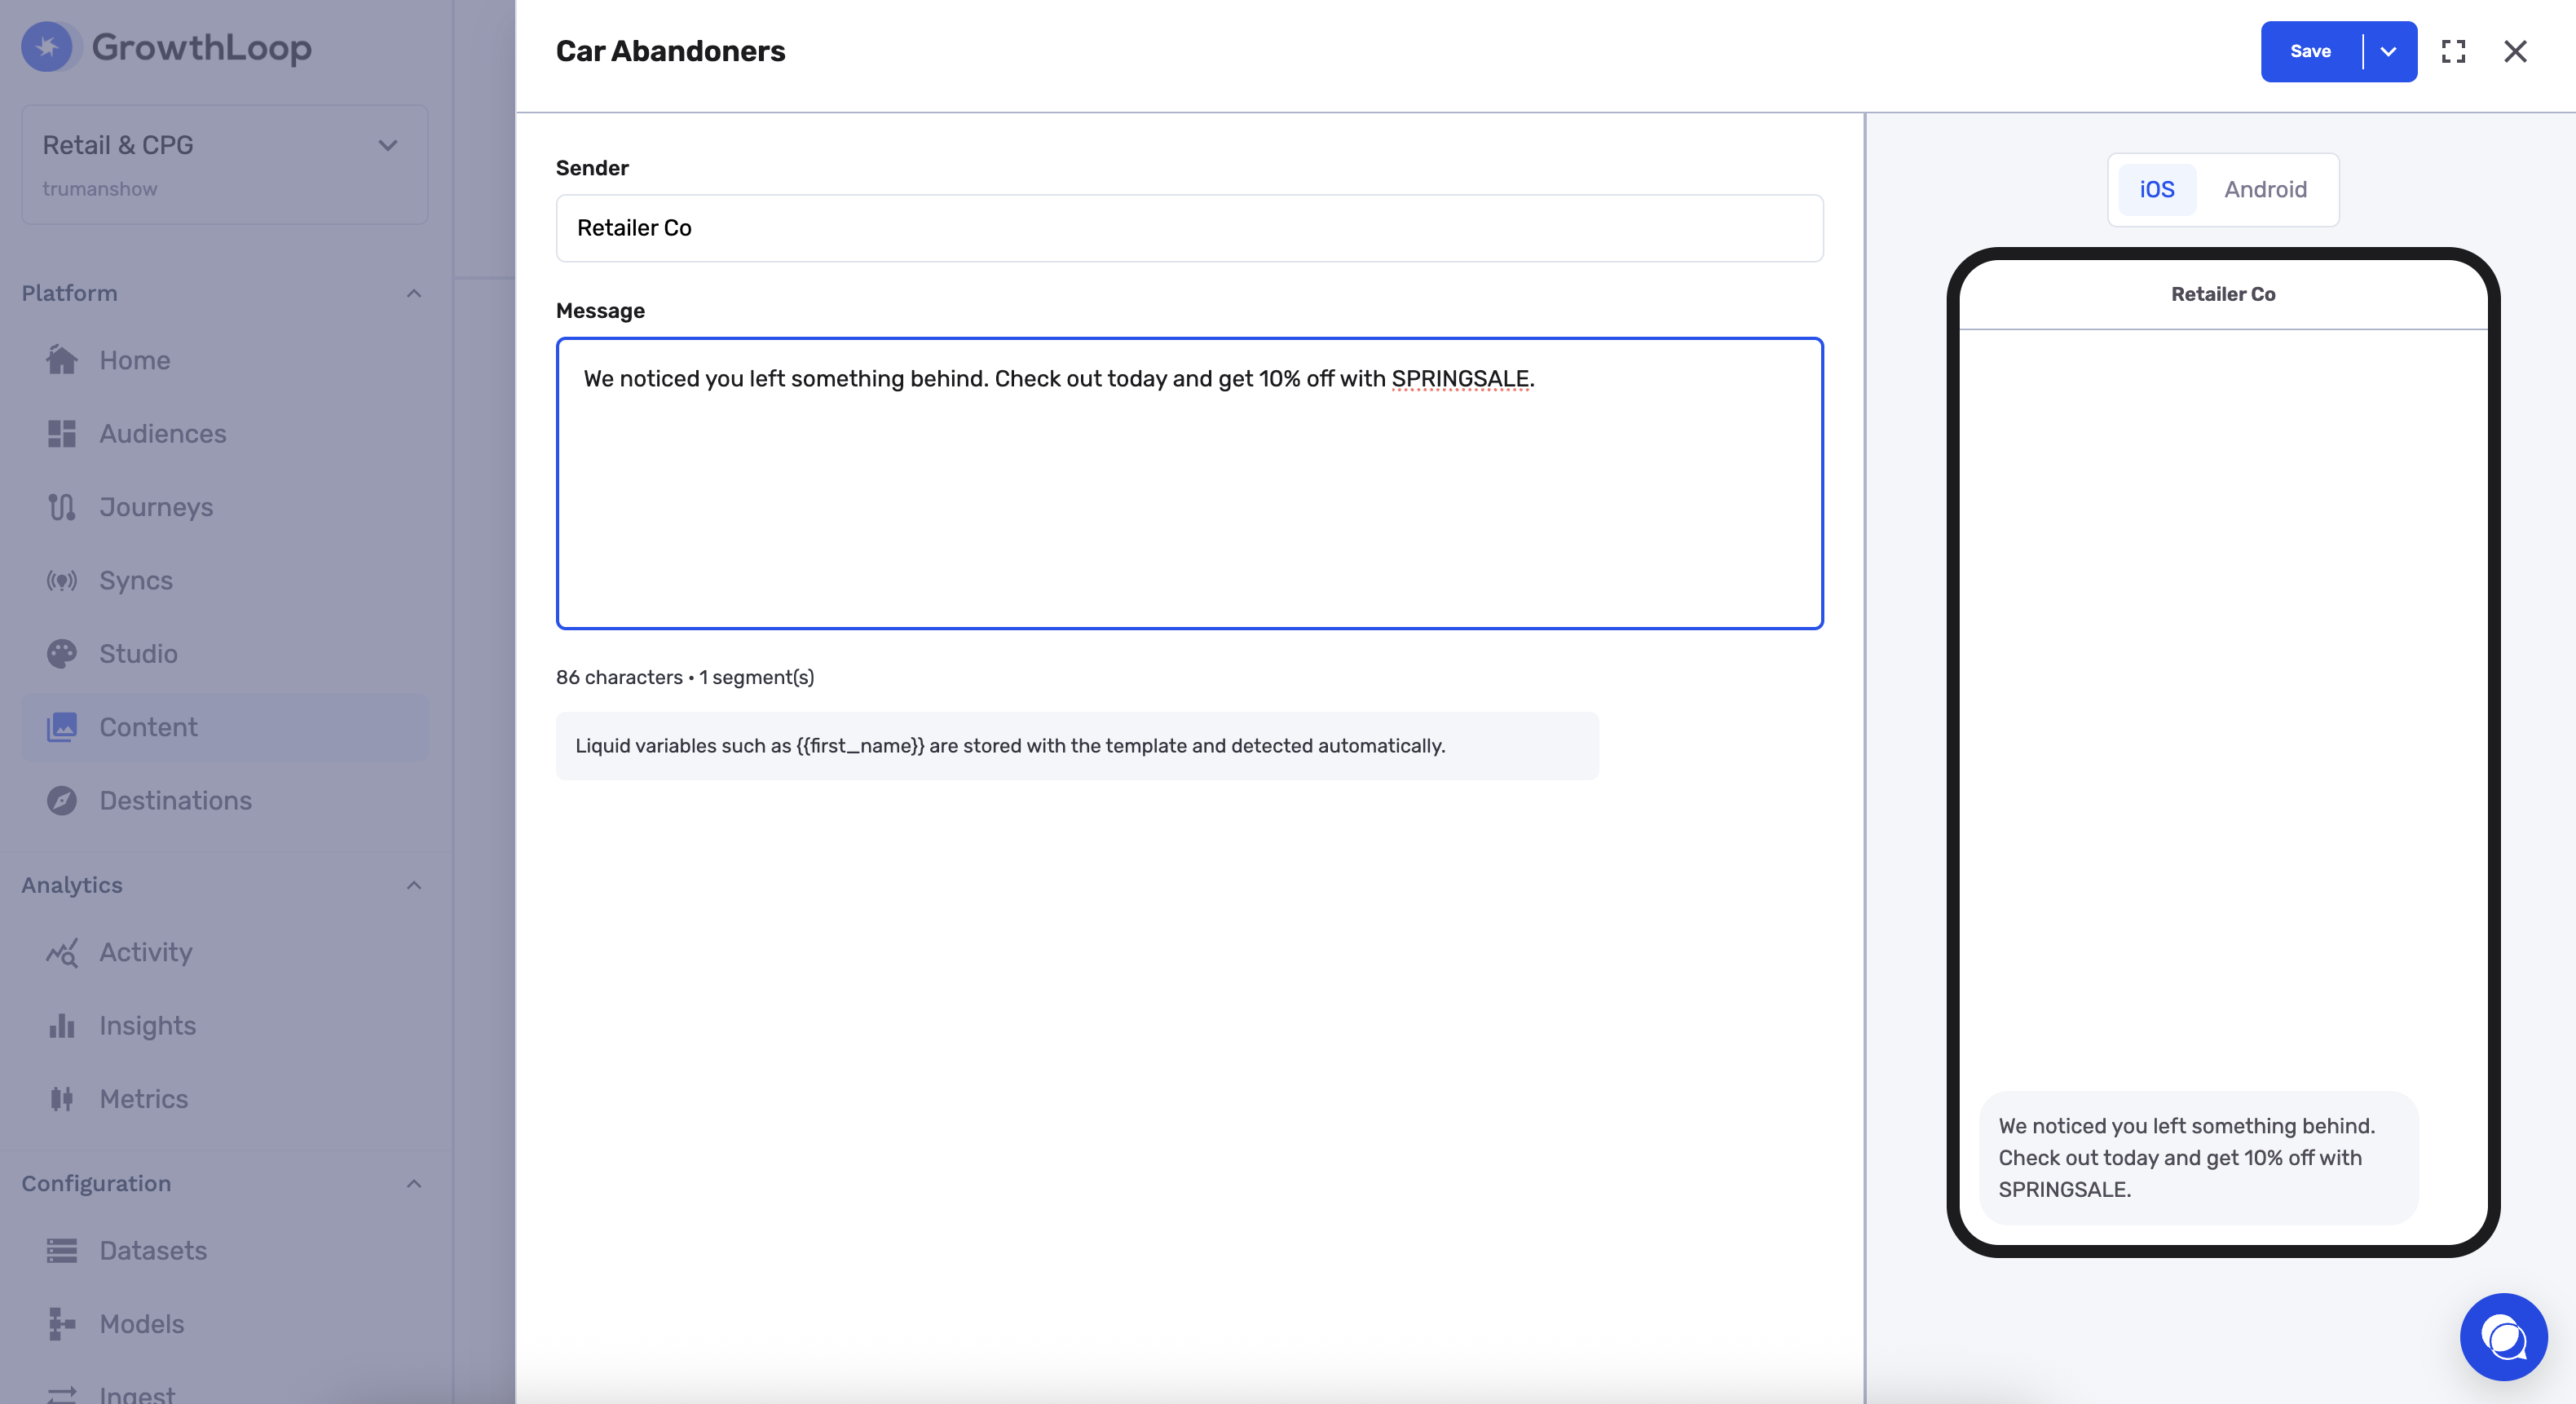Click the Insights bar chart icon
2576x1404 pixels.
pyautogui.click(x=62, y=1025)
